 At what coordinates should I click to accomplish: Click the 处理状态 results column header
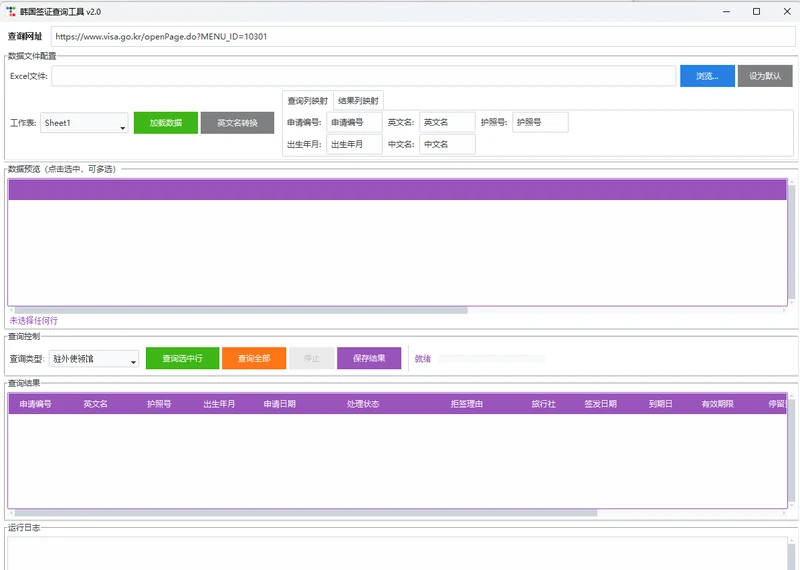click(363, 404)
